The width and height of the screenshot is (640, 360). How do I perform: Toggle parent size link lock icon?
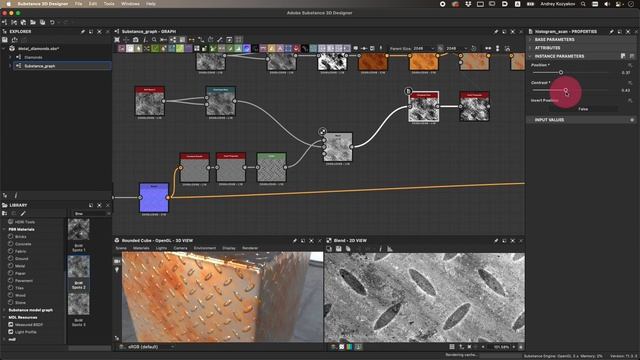(440, 48)
